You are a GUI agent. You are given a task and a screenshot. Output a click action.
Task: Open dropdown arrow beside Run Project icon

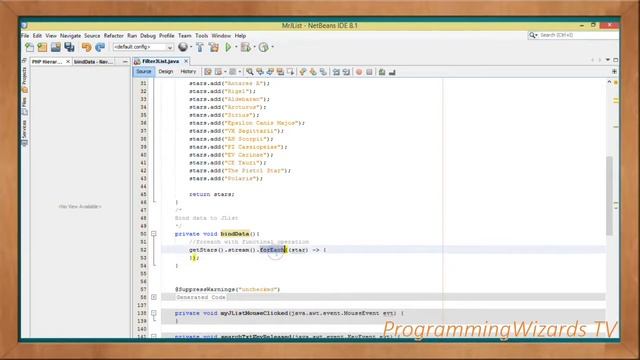click(236, 47)
